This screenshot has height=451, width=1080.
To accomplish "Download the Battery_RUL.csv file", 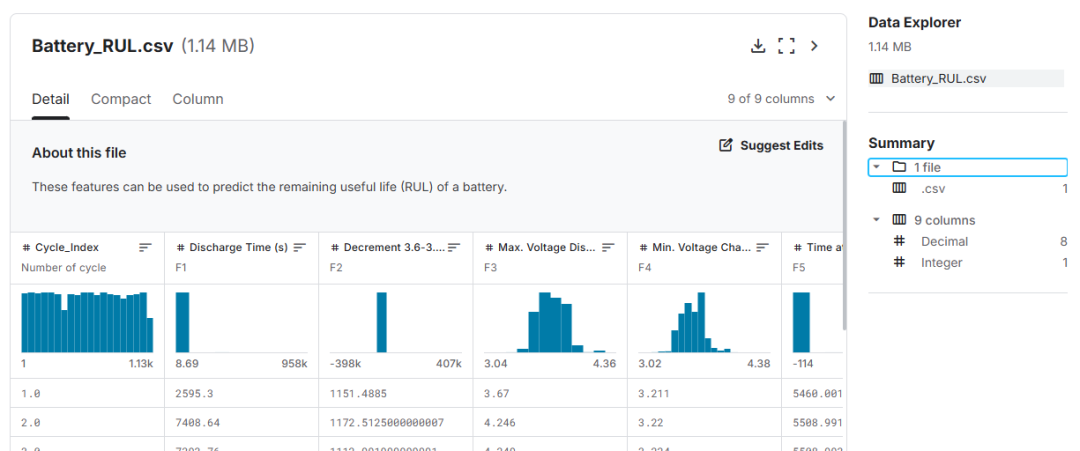I will (x=758, y=46).
